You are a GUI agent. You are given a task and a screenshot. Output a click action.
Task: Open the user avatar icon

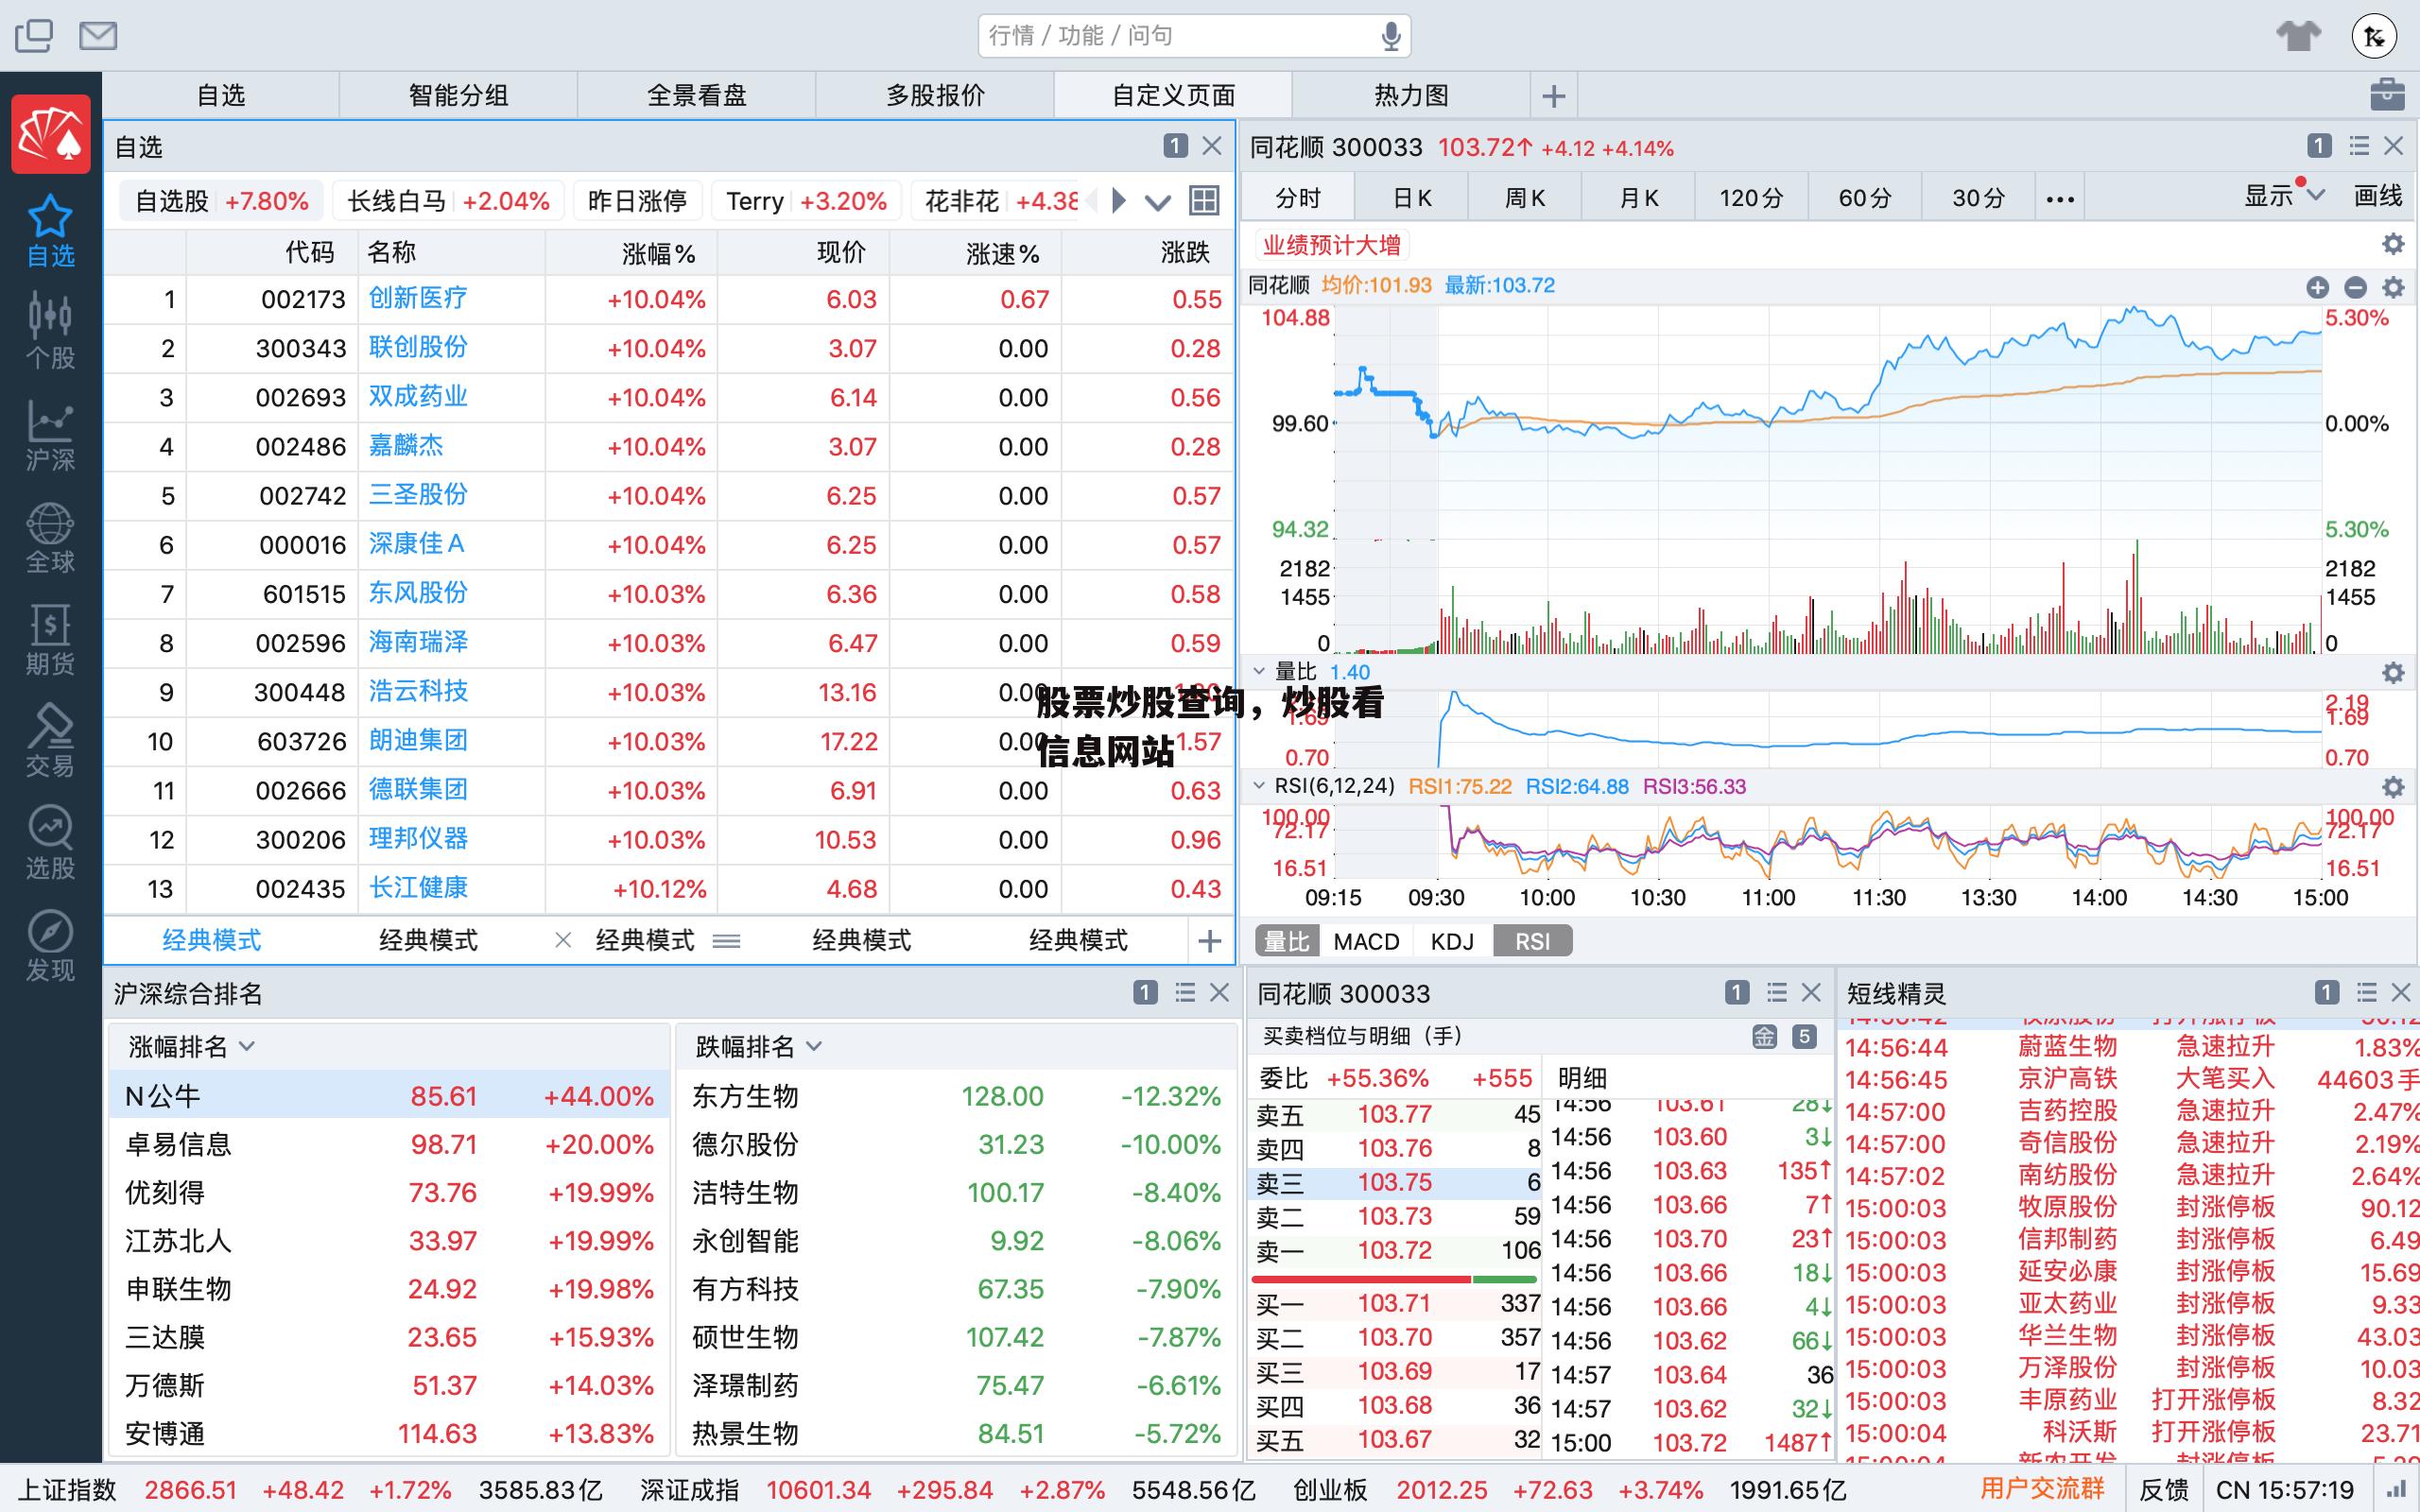pos(2374,36)
